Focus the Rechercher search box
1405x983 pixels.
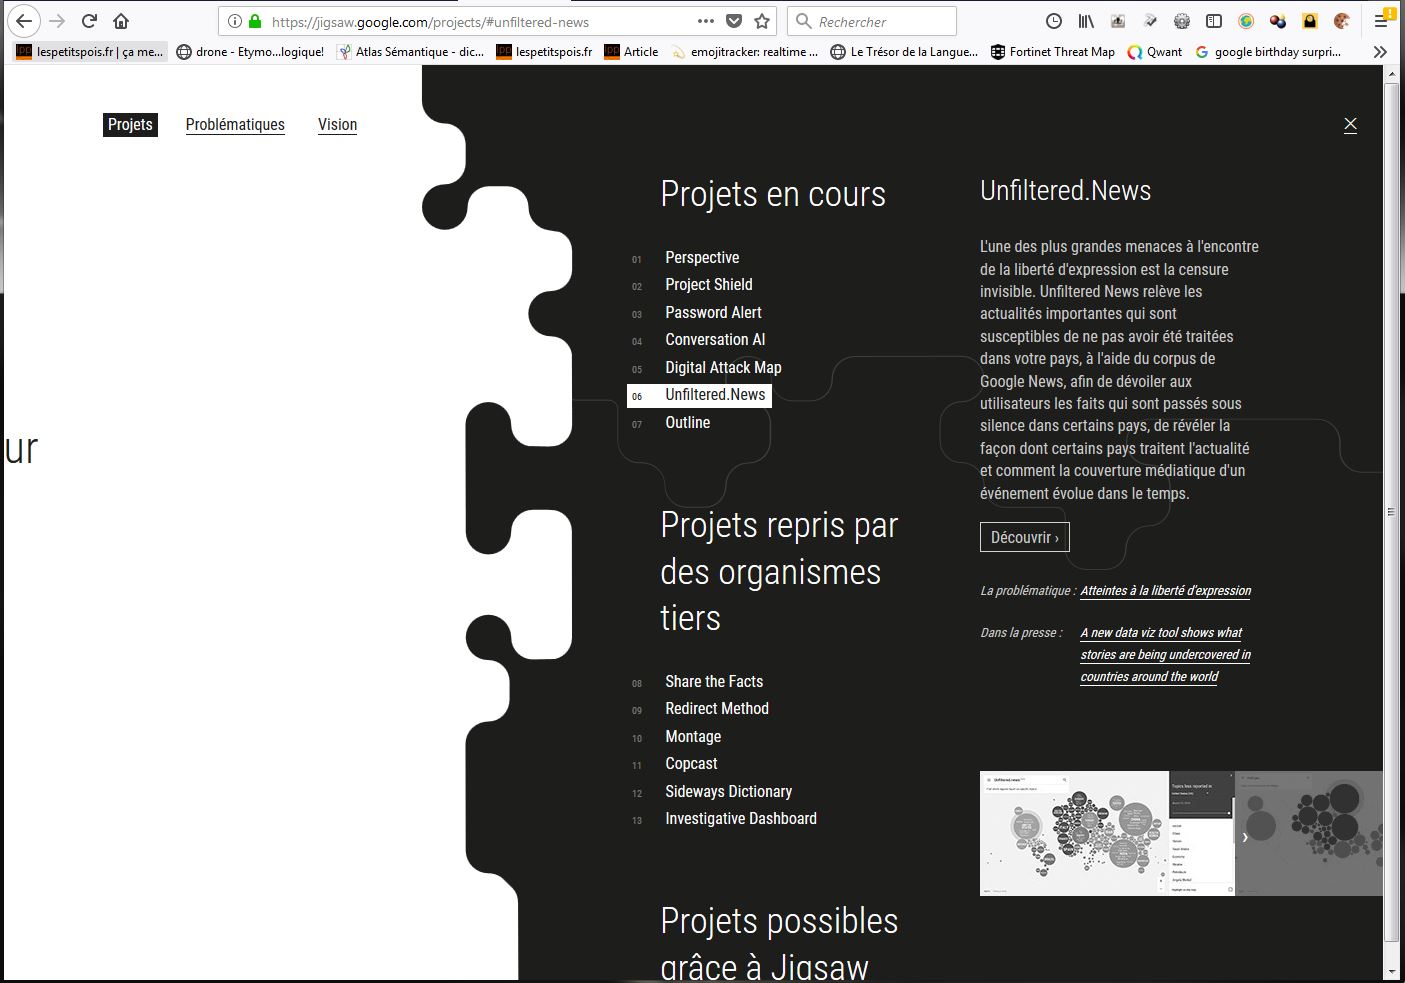tap(872, 21)
